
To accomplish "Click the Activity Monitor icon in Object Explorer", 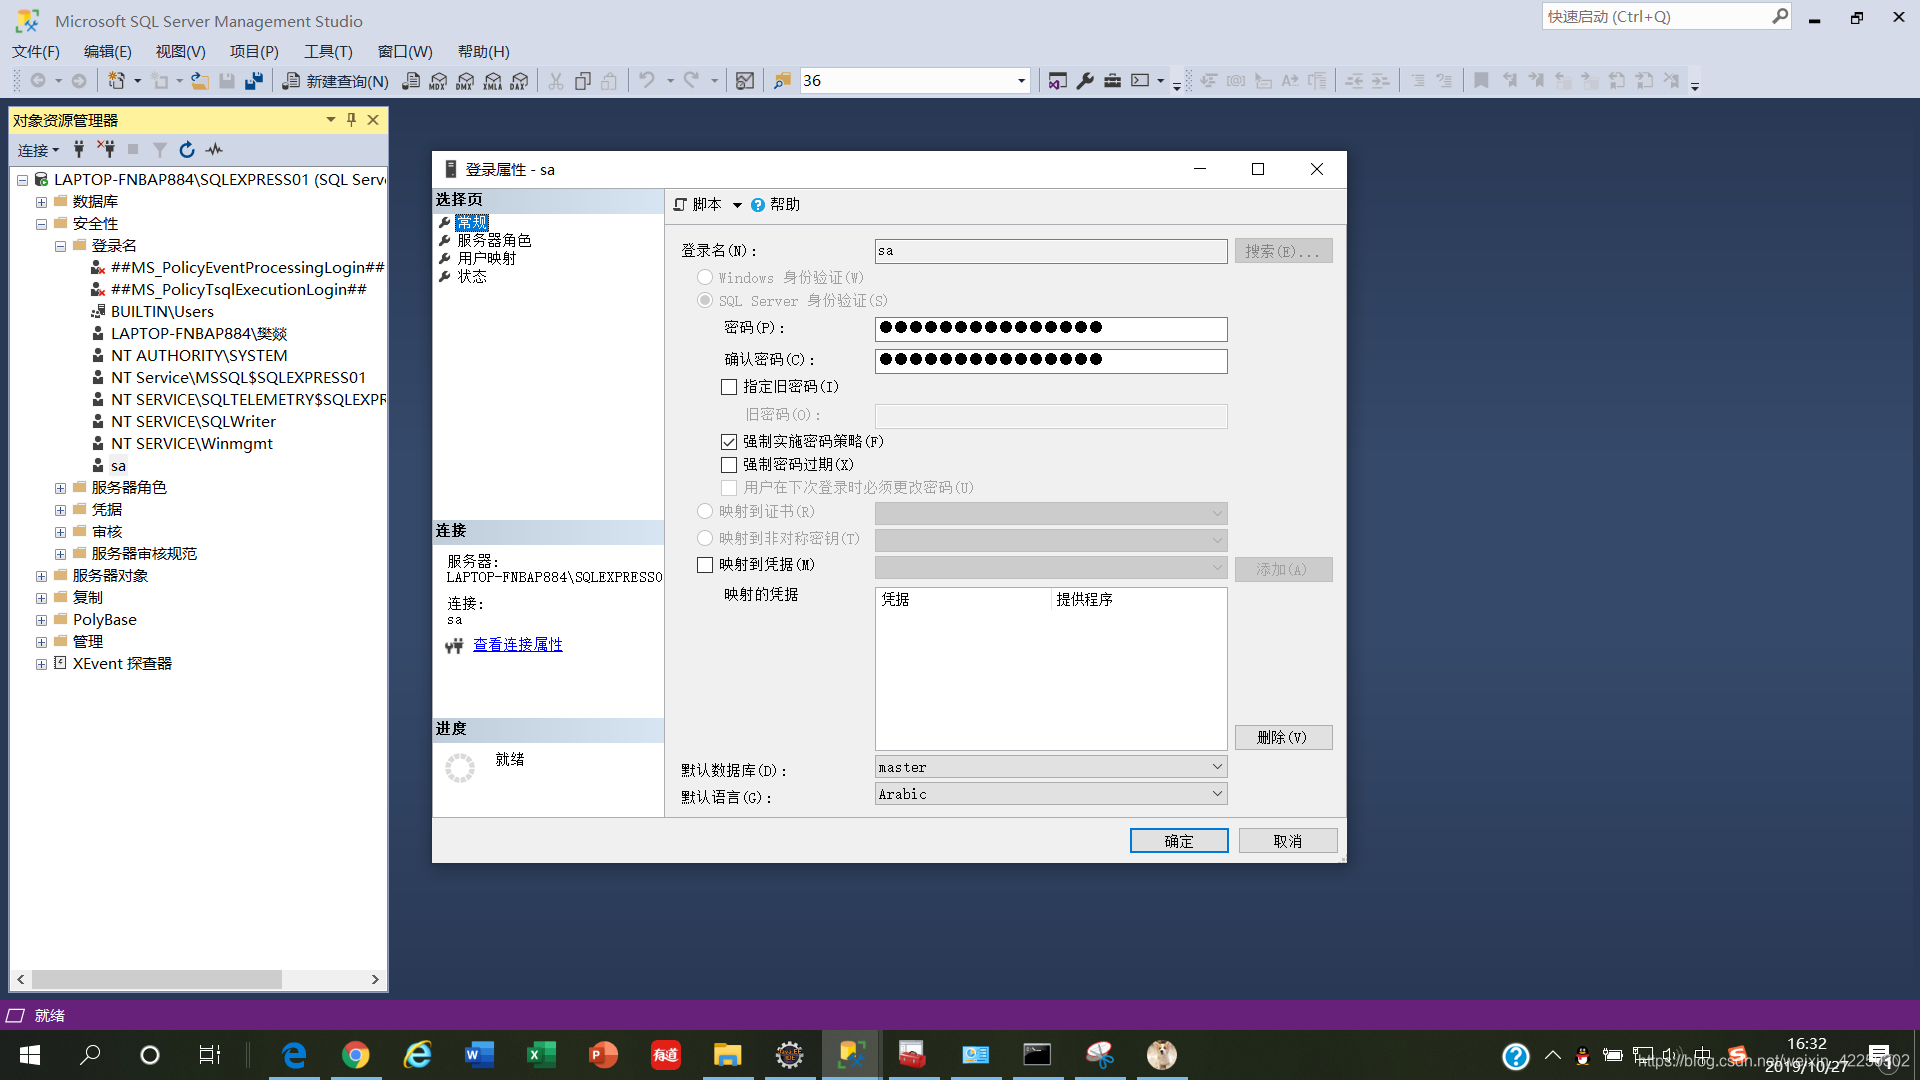I will point(214,150).
